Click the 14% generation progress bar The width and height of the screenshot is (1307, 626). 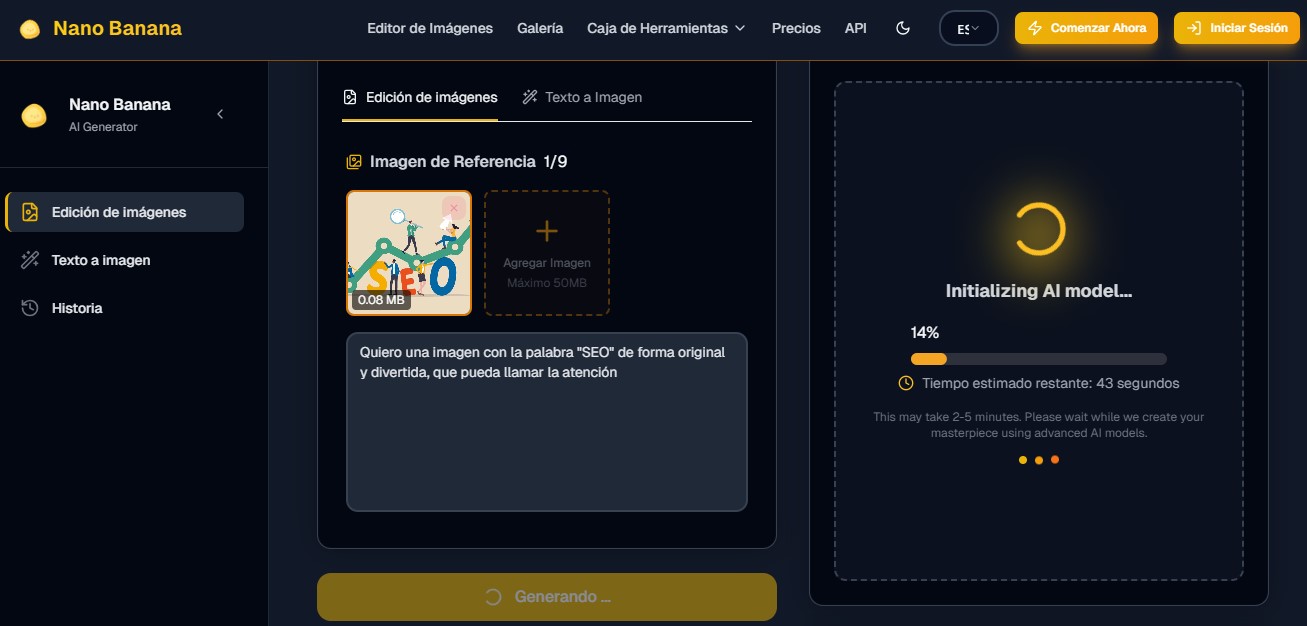pos(1038,359)
